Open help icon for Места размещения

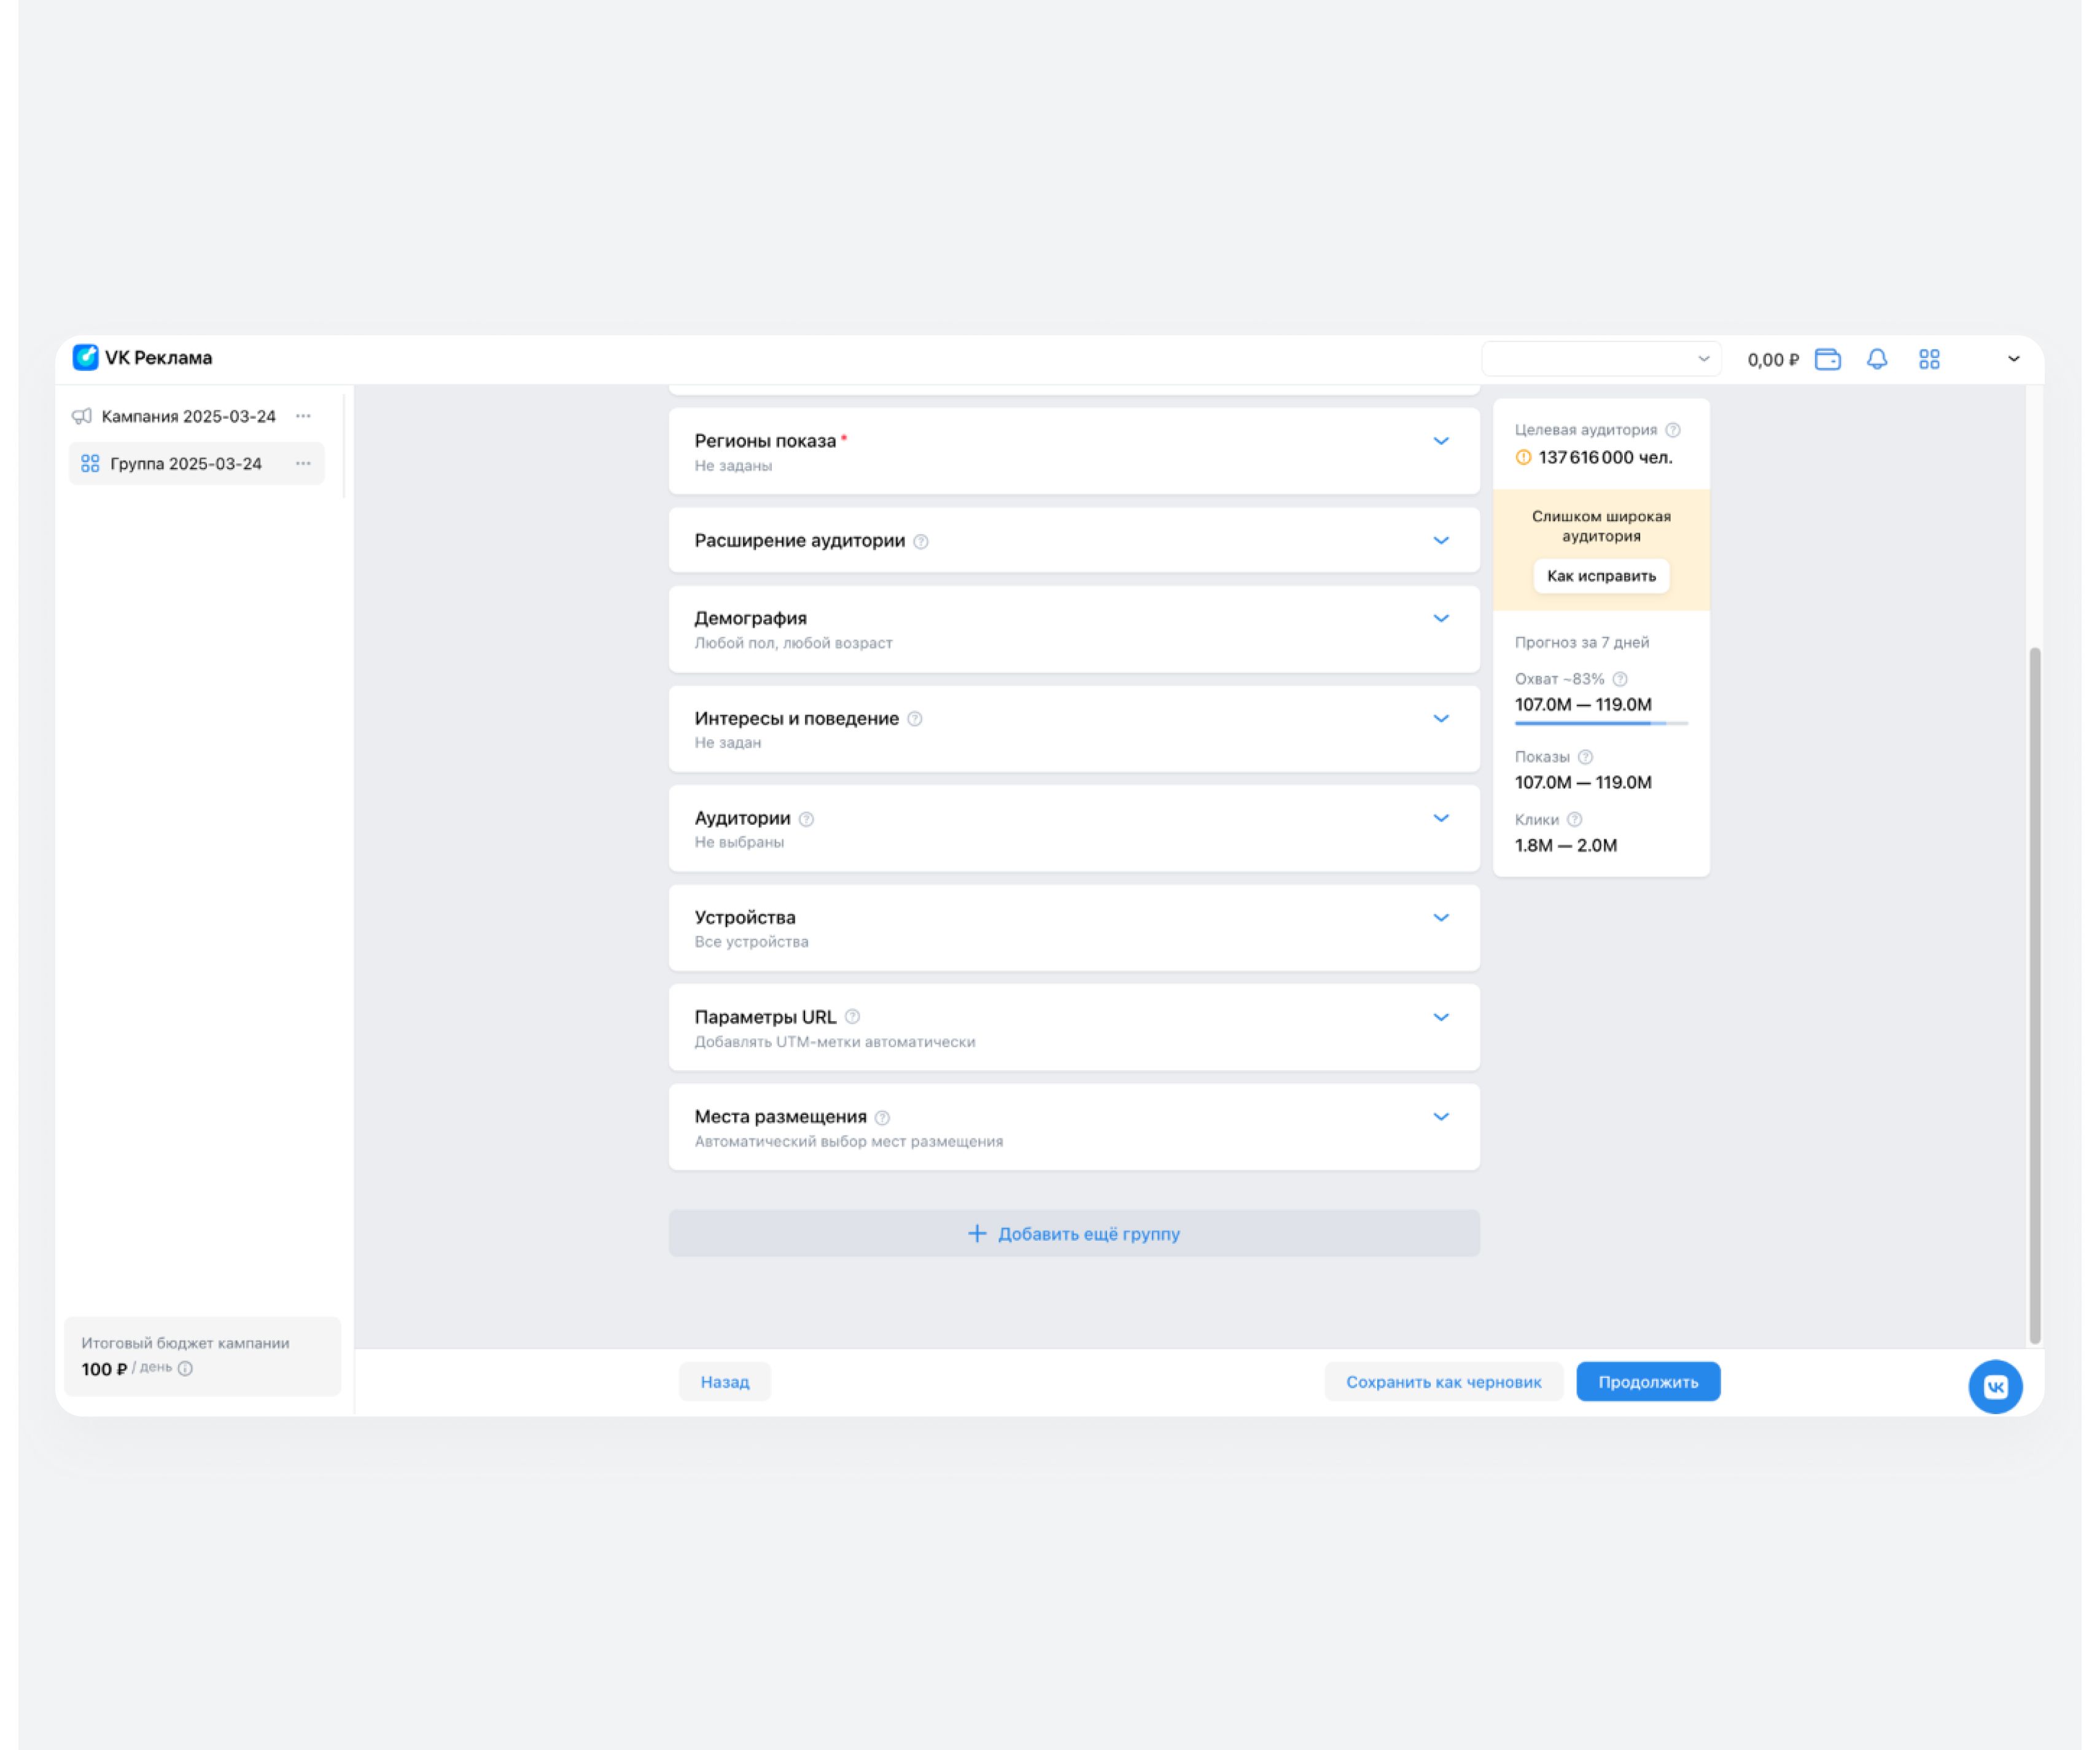pos(882,1117)
